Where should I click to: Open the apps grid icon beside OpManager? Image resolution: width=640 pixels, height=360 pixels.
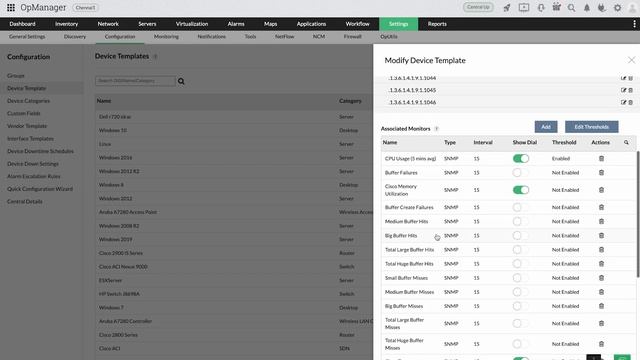click(11, 7)
